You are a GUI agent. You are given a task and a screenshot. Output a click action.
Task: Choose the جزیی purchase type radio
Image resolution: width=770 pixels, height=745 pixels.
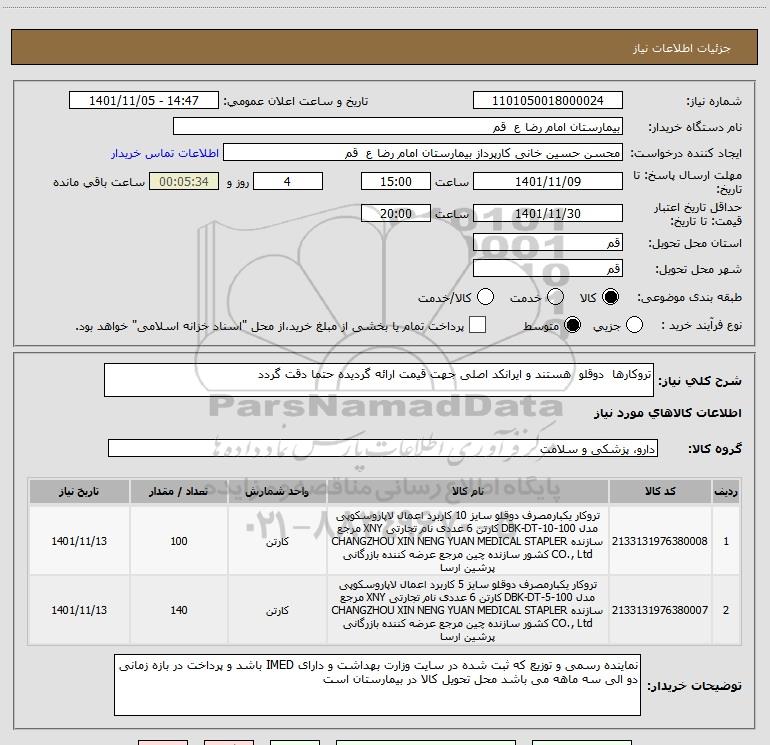[x=634, y=325]
